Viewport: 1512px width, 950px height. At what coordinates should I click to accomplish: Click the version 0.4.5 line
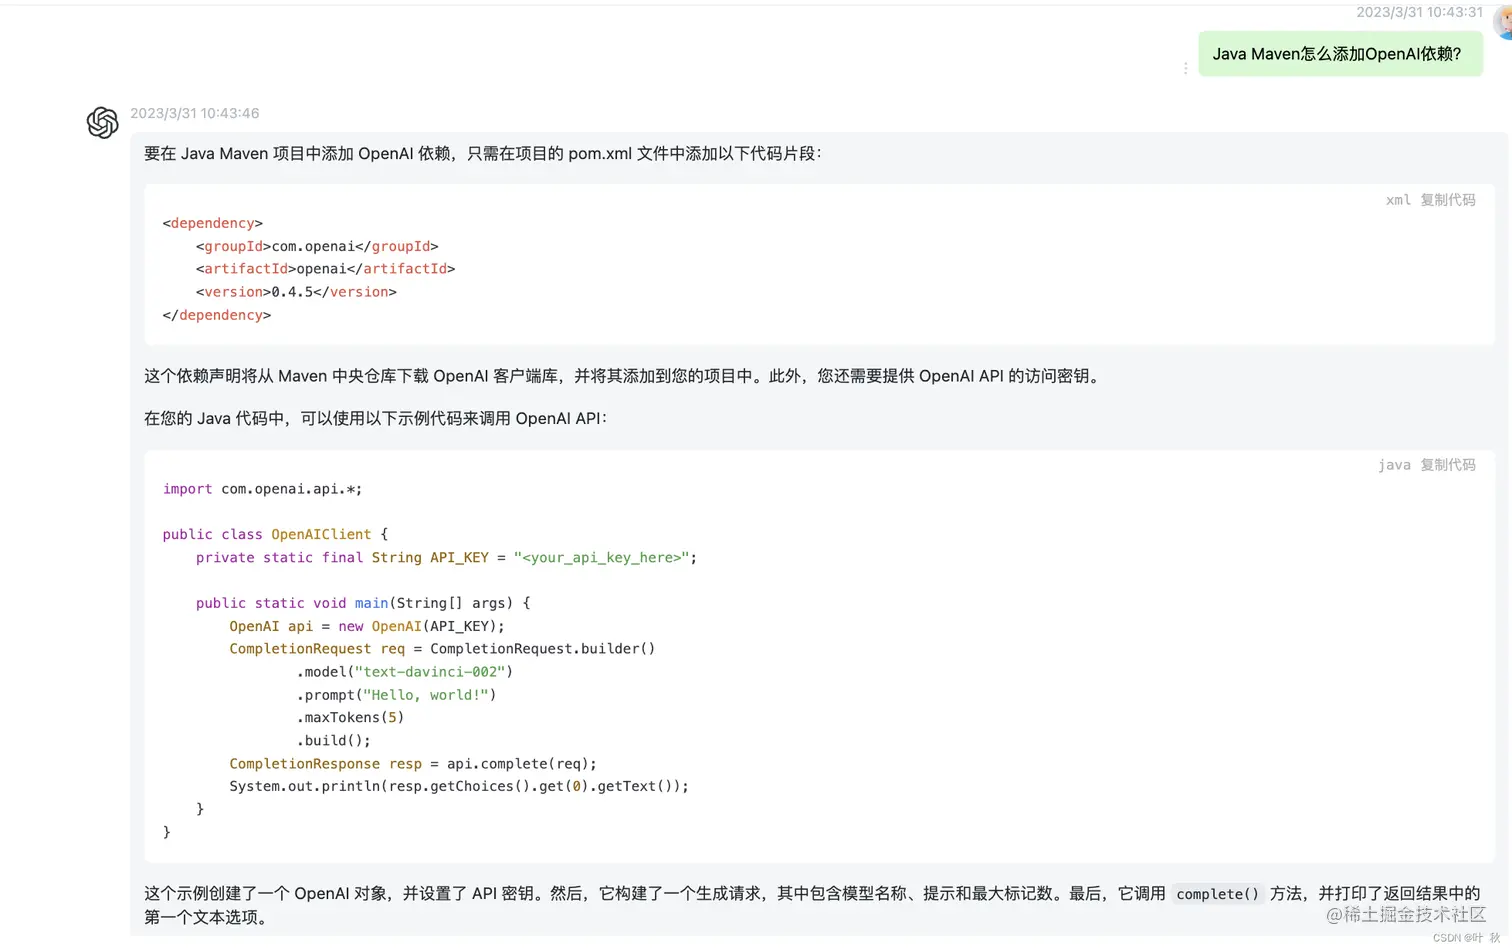[296, 292]
